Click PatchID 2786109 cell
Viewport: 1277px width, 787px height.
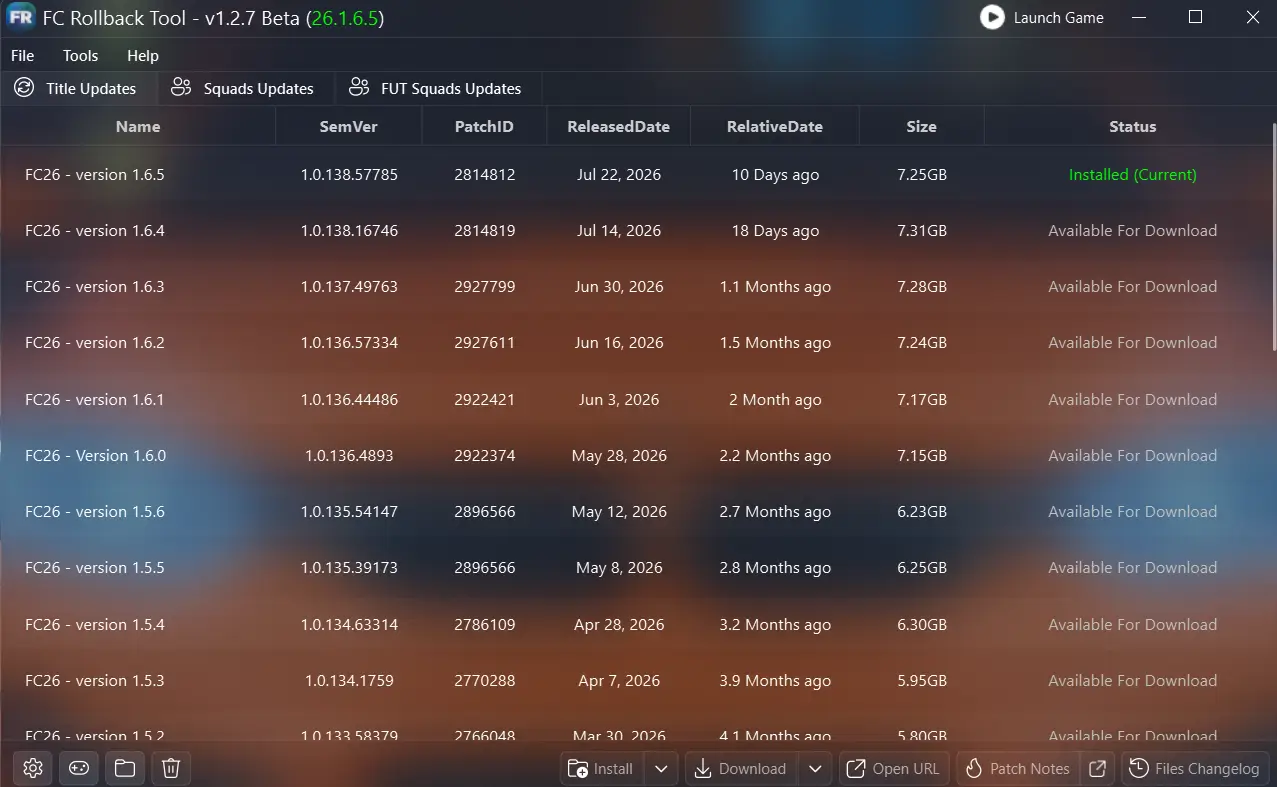[x=485, y=624]
